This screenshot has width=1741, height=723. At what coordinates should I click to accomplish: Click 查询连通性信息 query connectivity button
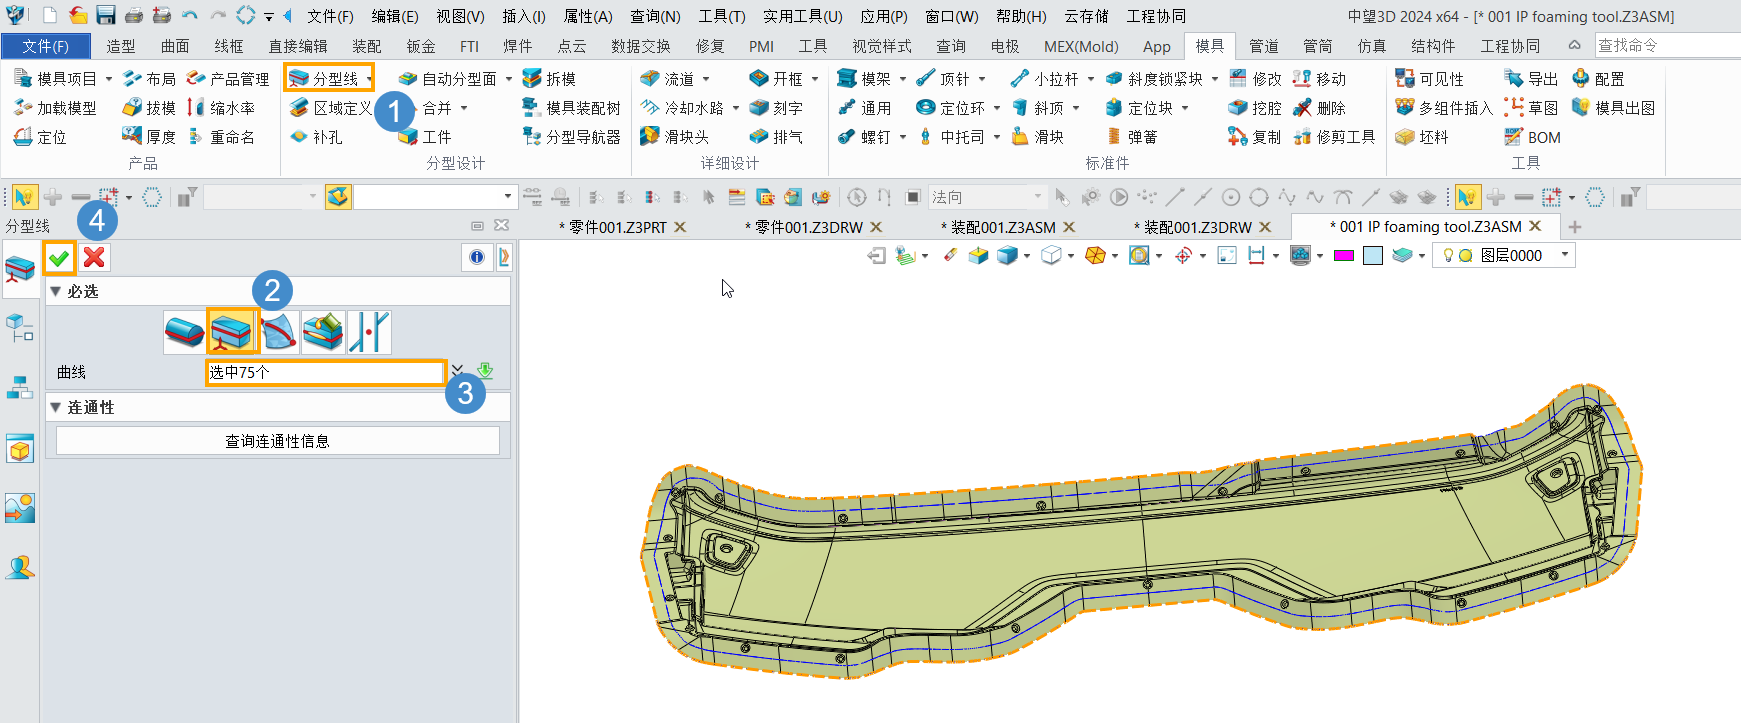[x=277, y=441]
